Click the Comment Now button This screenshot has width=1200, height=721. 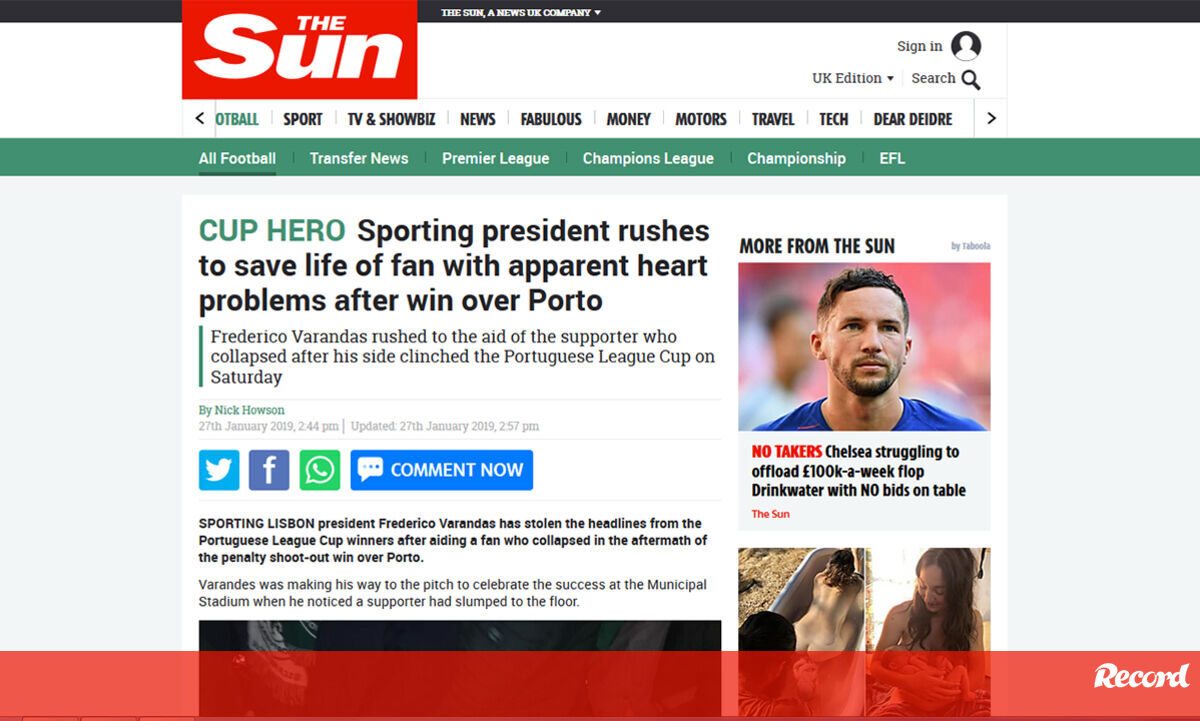coord(442,470)
